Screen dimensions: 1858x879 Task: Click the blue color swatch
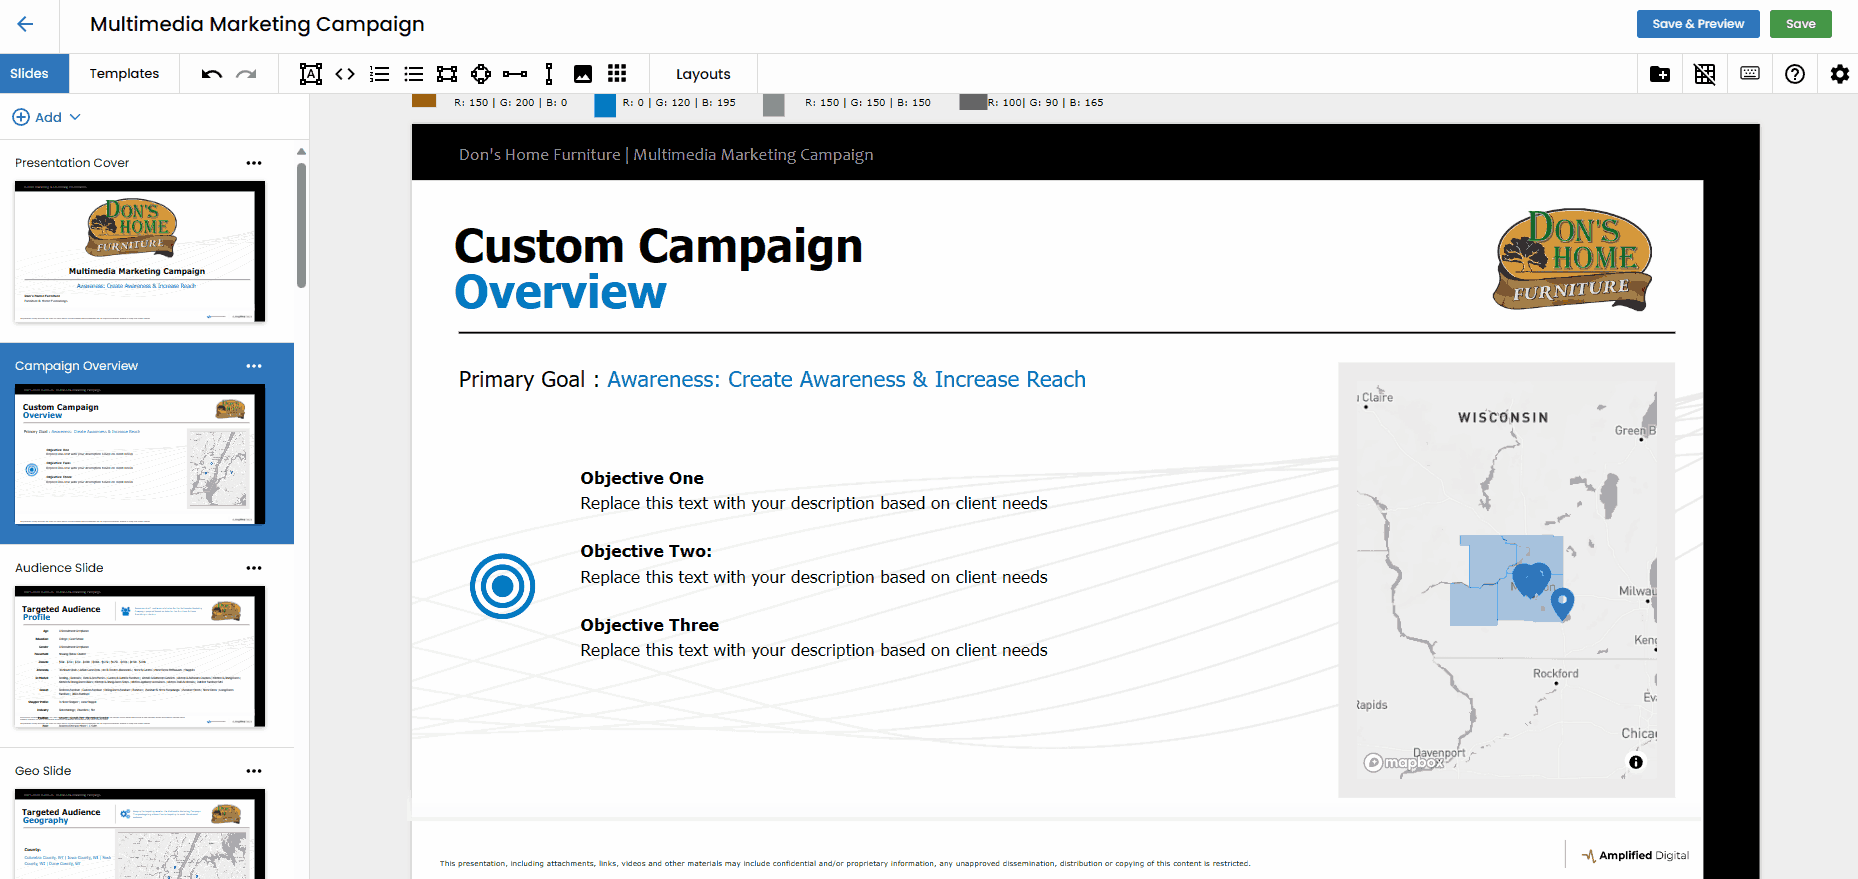tap(605, 105)
